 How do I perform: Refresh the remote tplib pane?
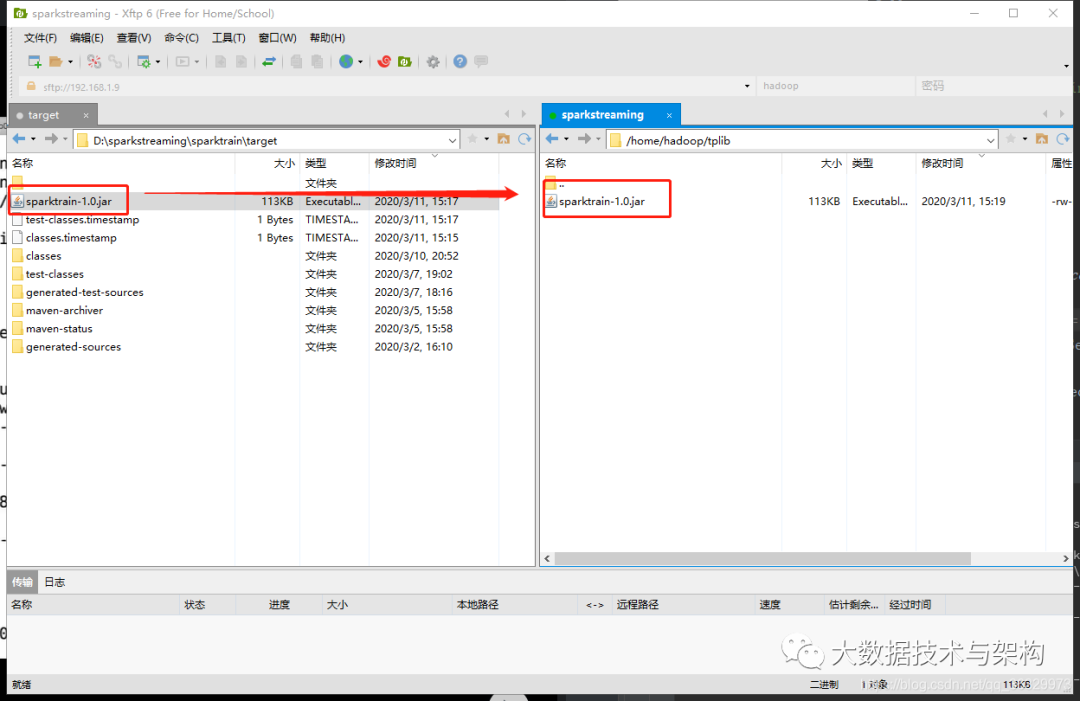click(1063, 139)
